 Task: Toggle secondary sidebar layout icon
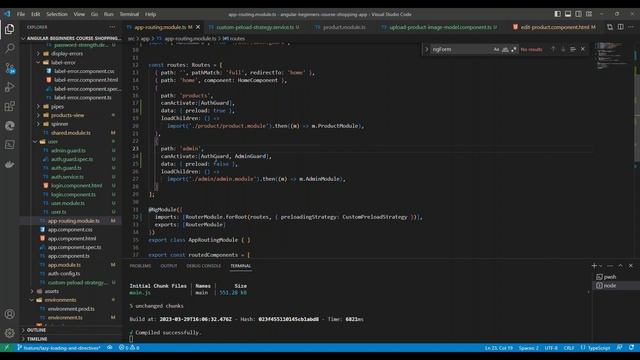pyautogui.click(x=578, y=14)
